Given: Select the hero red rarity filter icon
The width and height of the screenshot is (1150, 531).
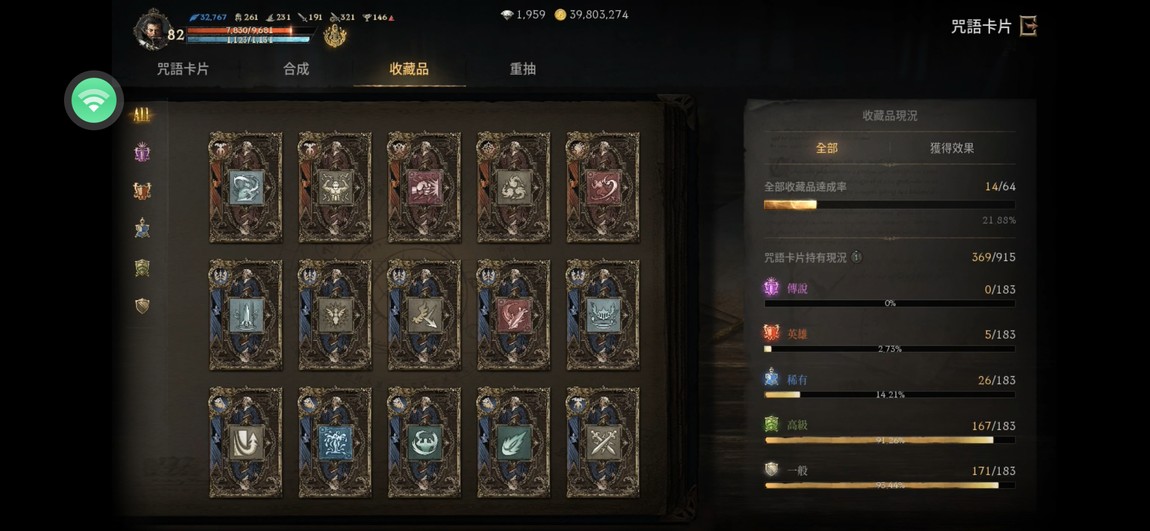Looking at the screenshot, I should [x=142, y=191].
